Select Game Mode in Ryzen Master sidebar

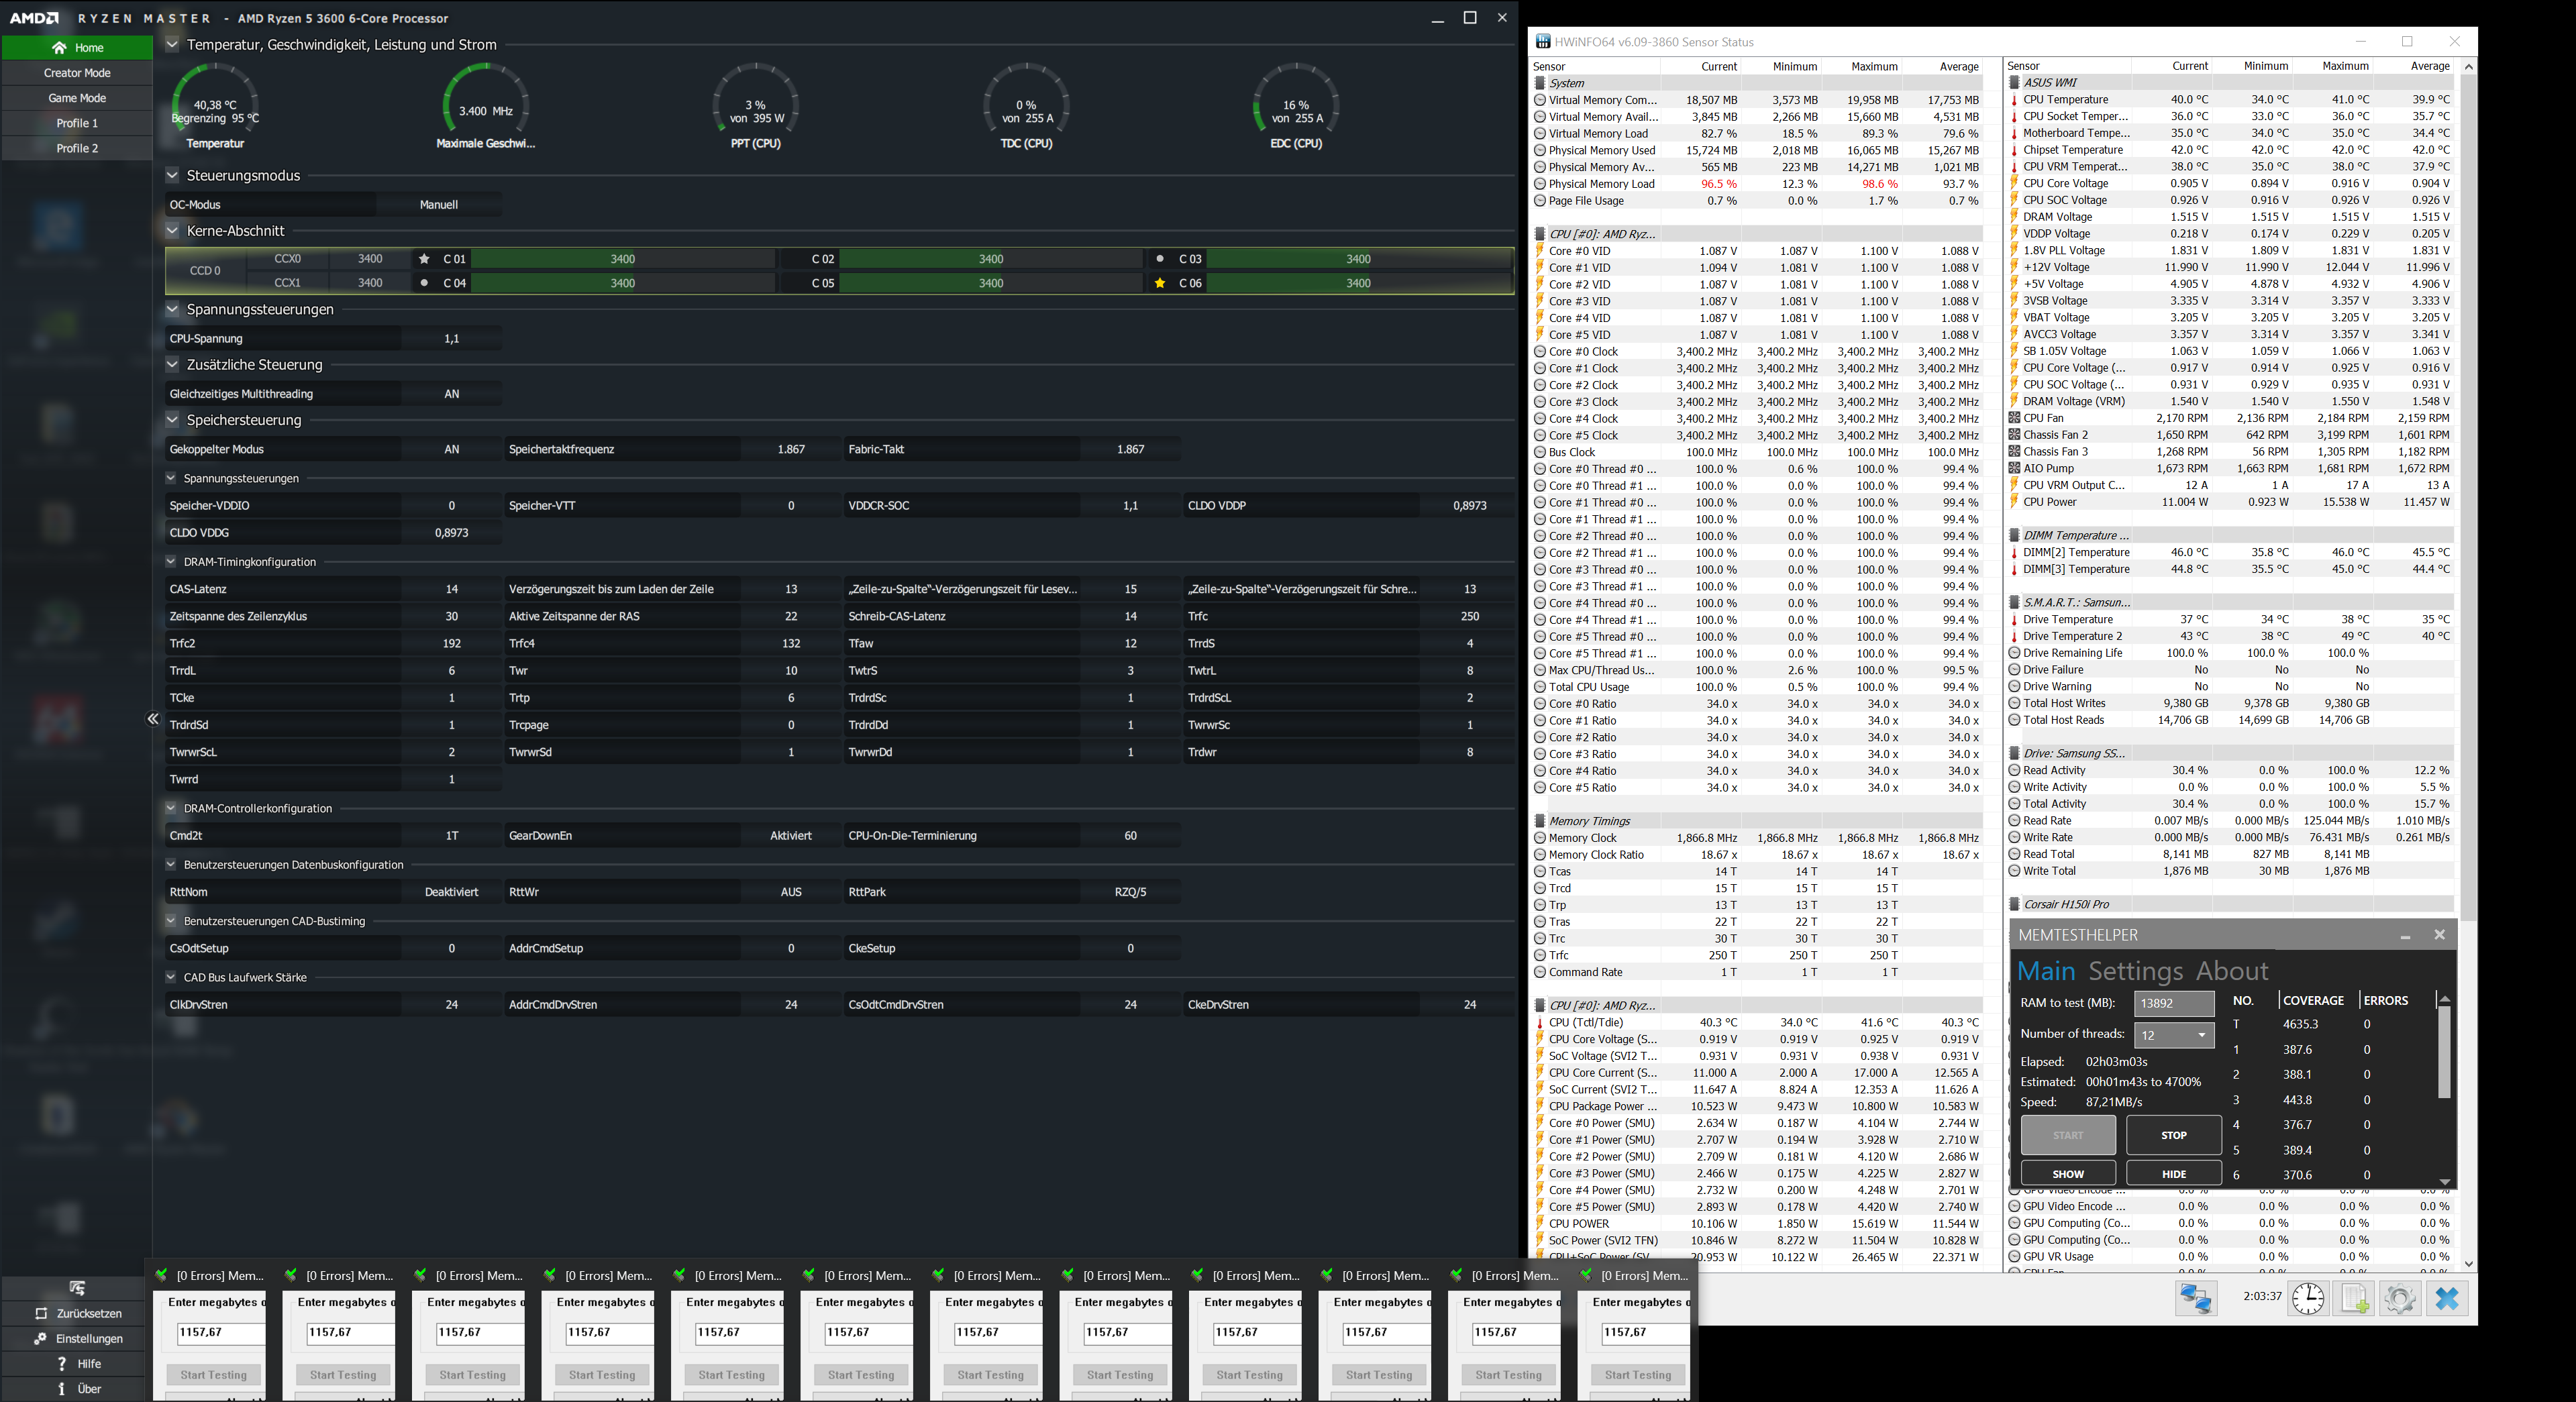pyautogui.click(x=77, y=98)
